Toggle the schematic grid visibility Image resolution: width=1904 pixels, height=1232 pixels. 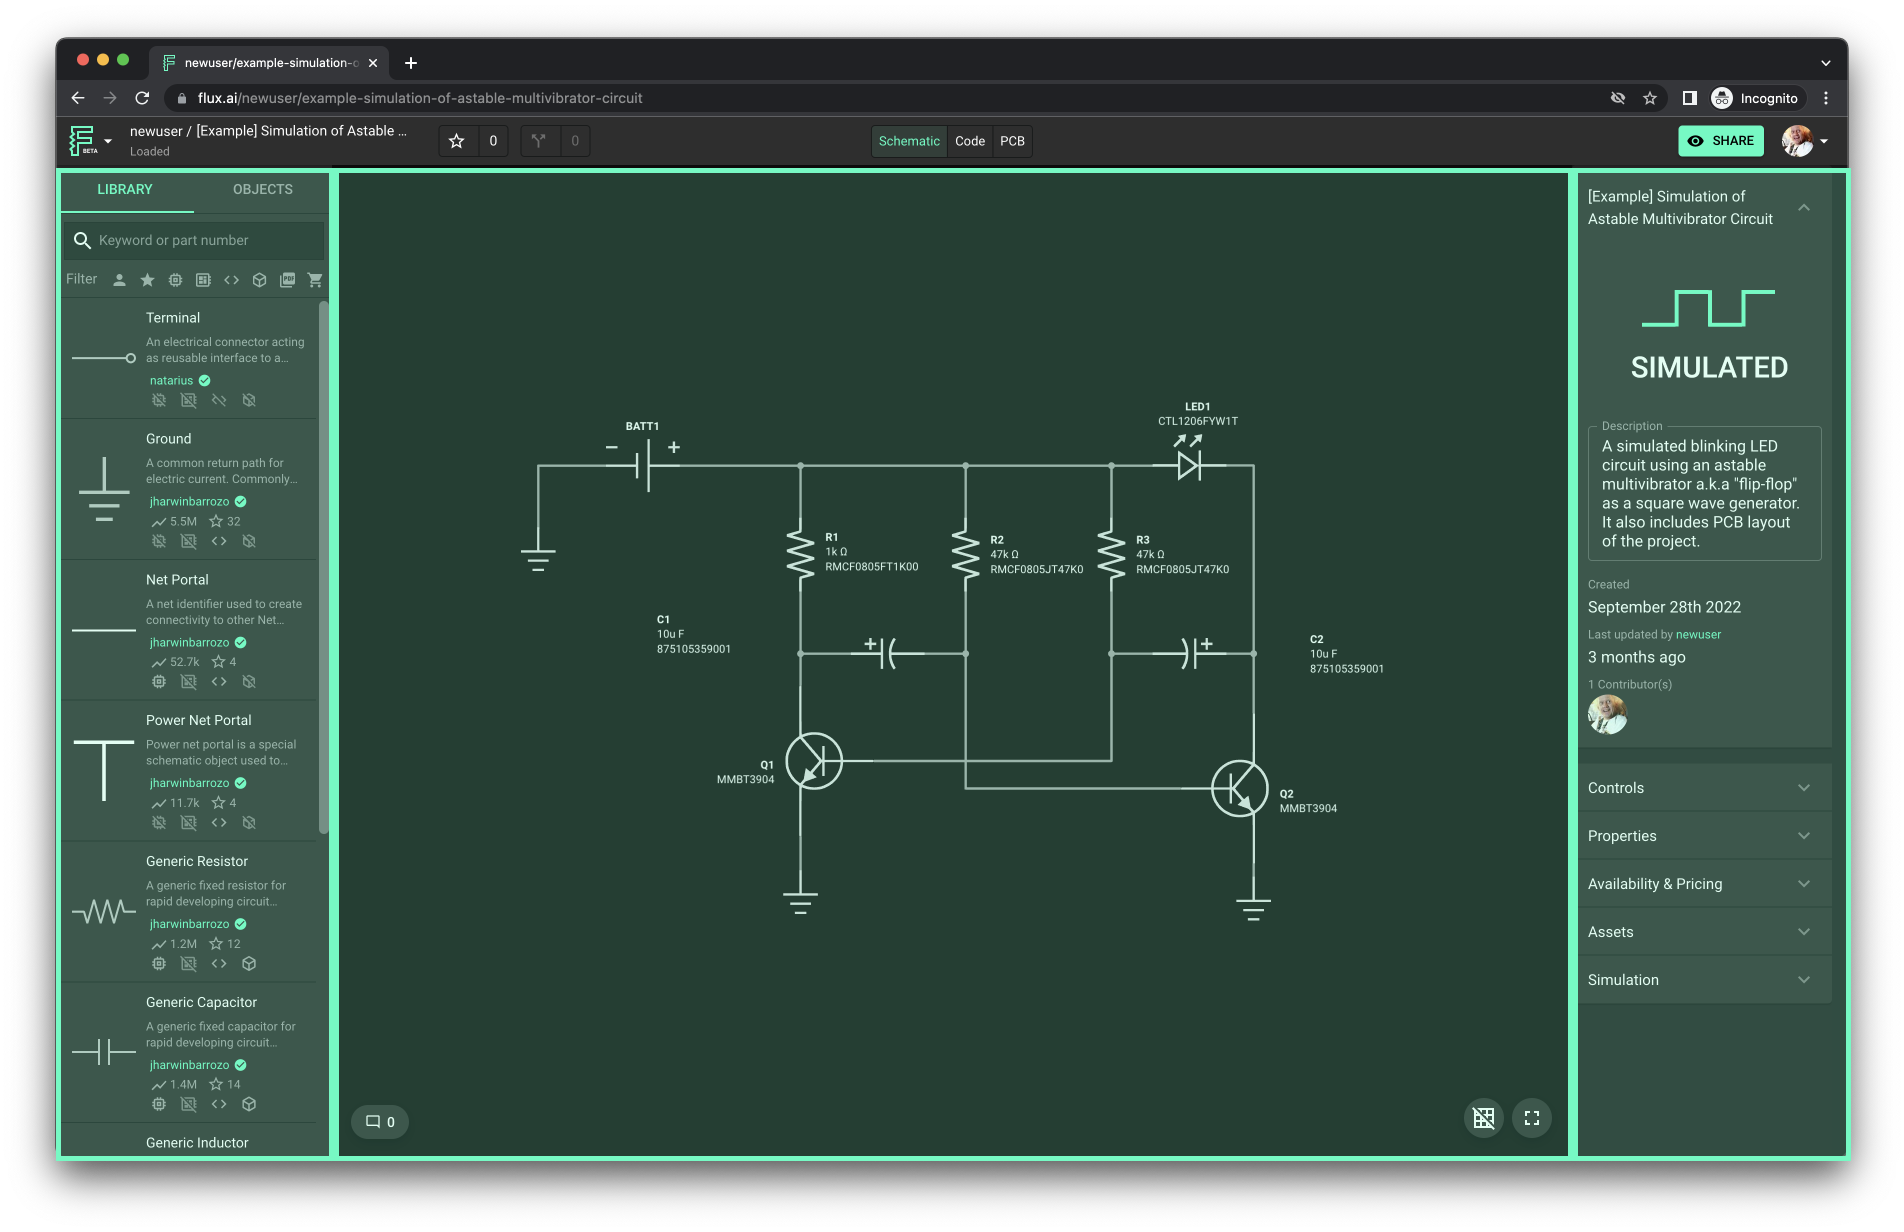(1484, 1118)
